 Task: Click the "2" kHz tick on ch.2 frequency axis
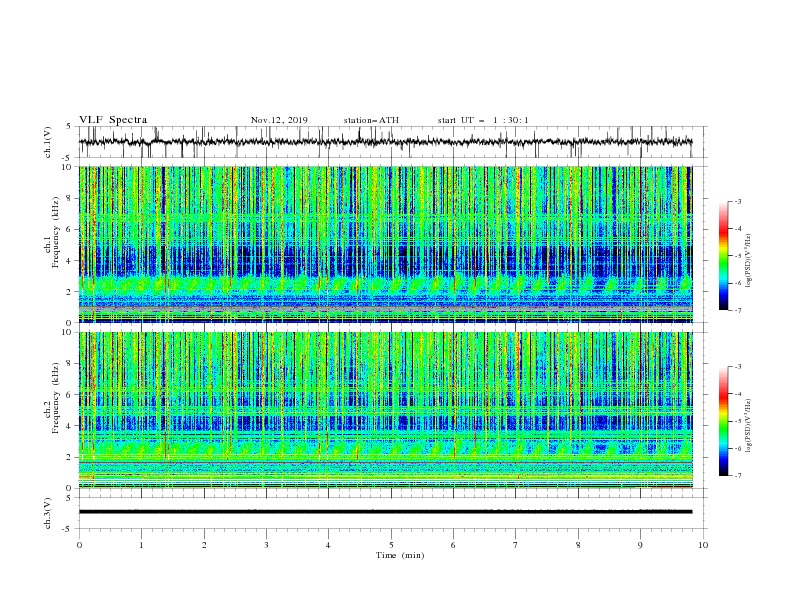point(70,457)
